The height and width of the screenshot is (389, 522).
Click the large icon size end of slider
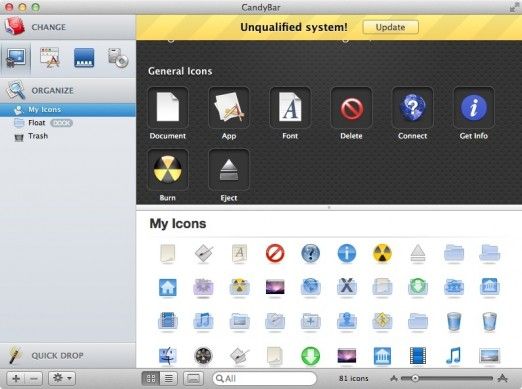[502, 378]
